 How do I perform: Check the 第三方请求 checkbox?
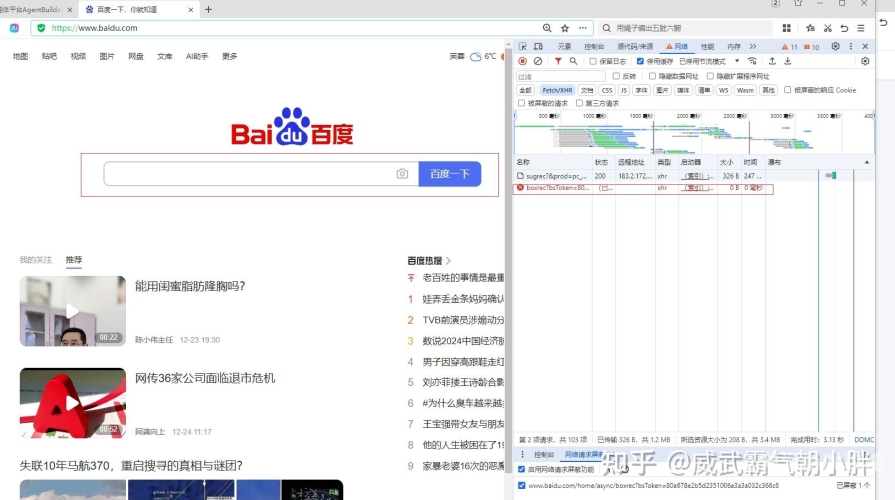click(579, 103)
